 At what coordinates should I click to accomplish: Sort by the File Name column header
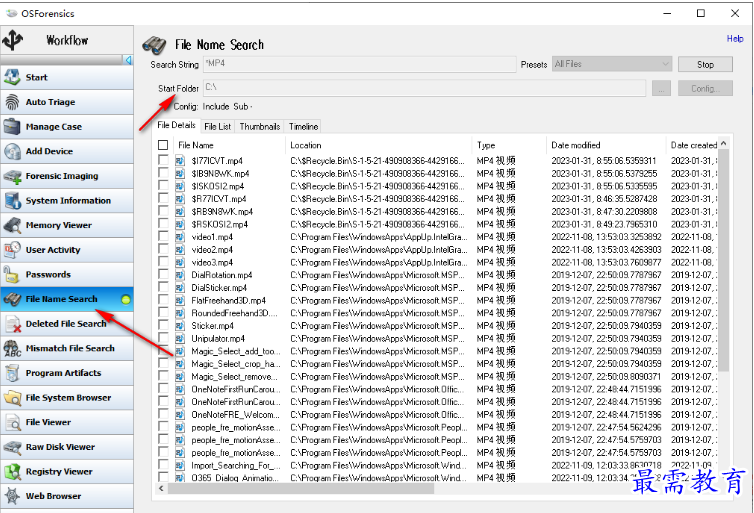[x=229, y=145]
